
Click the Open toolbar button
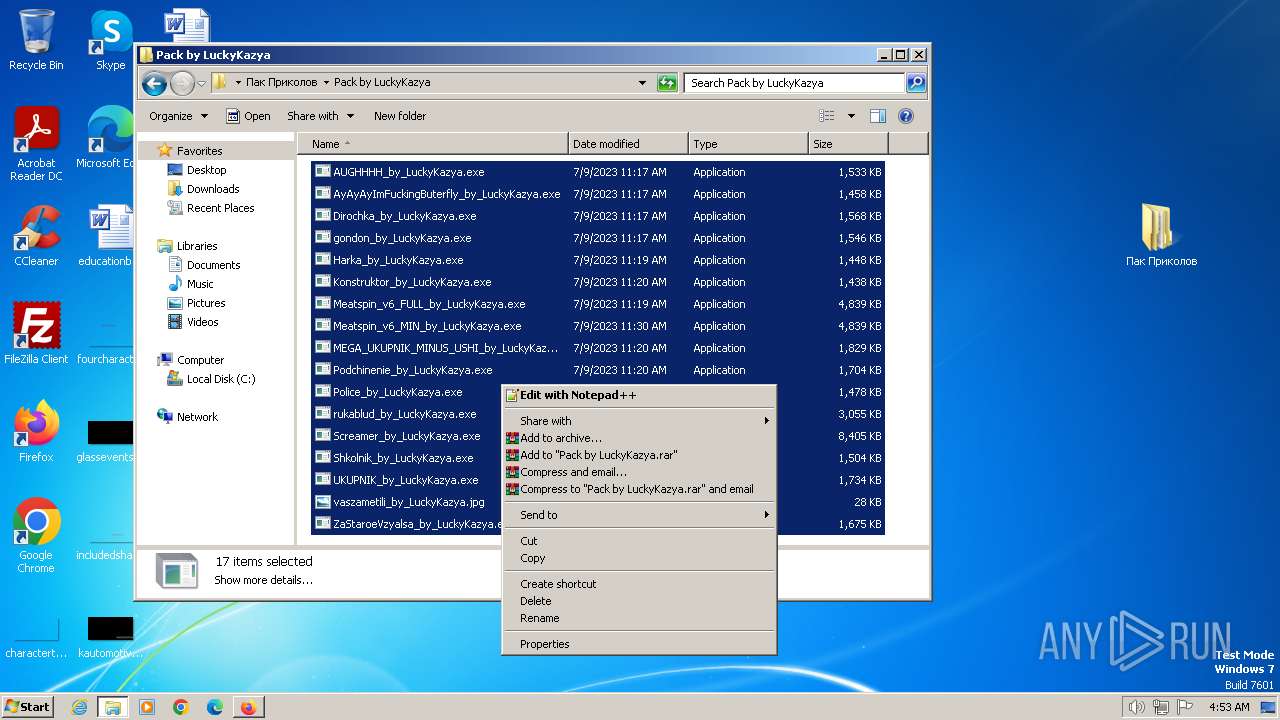248,116
